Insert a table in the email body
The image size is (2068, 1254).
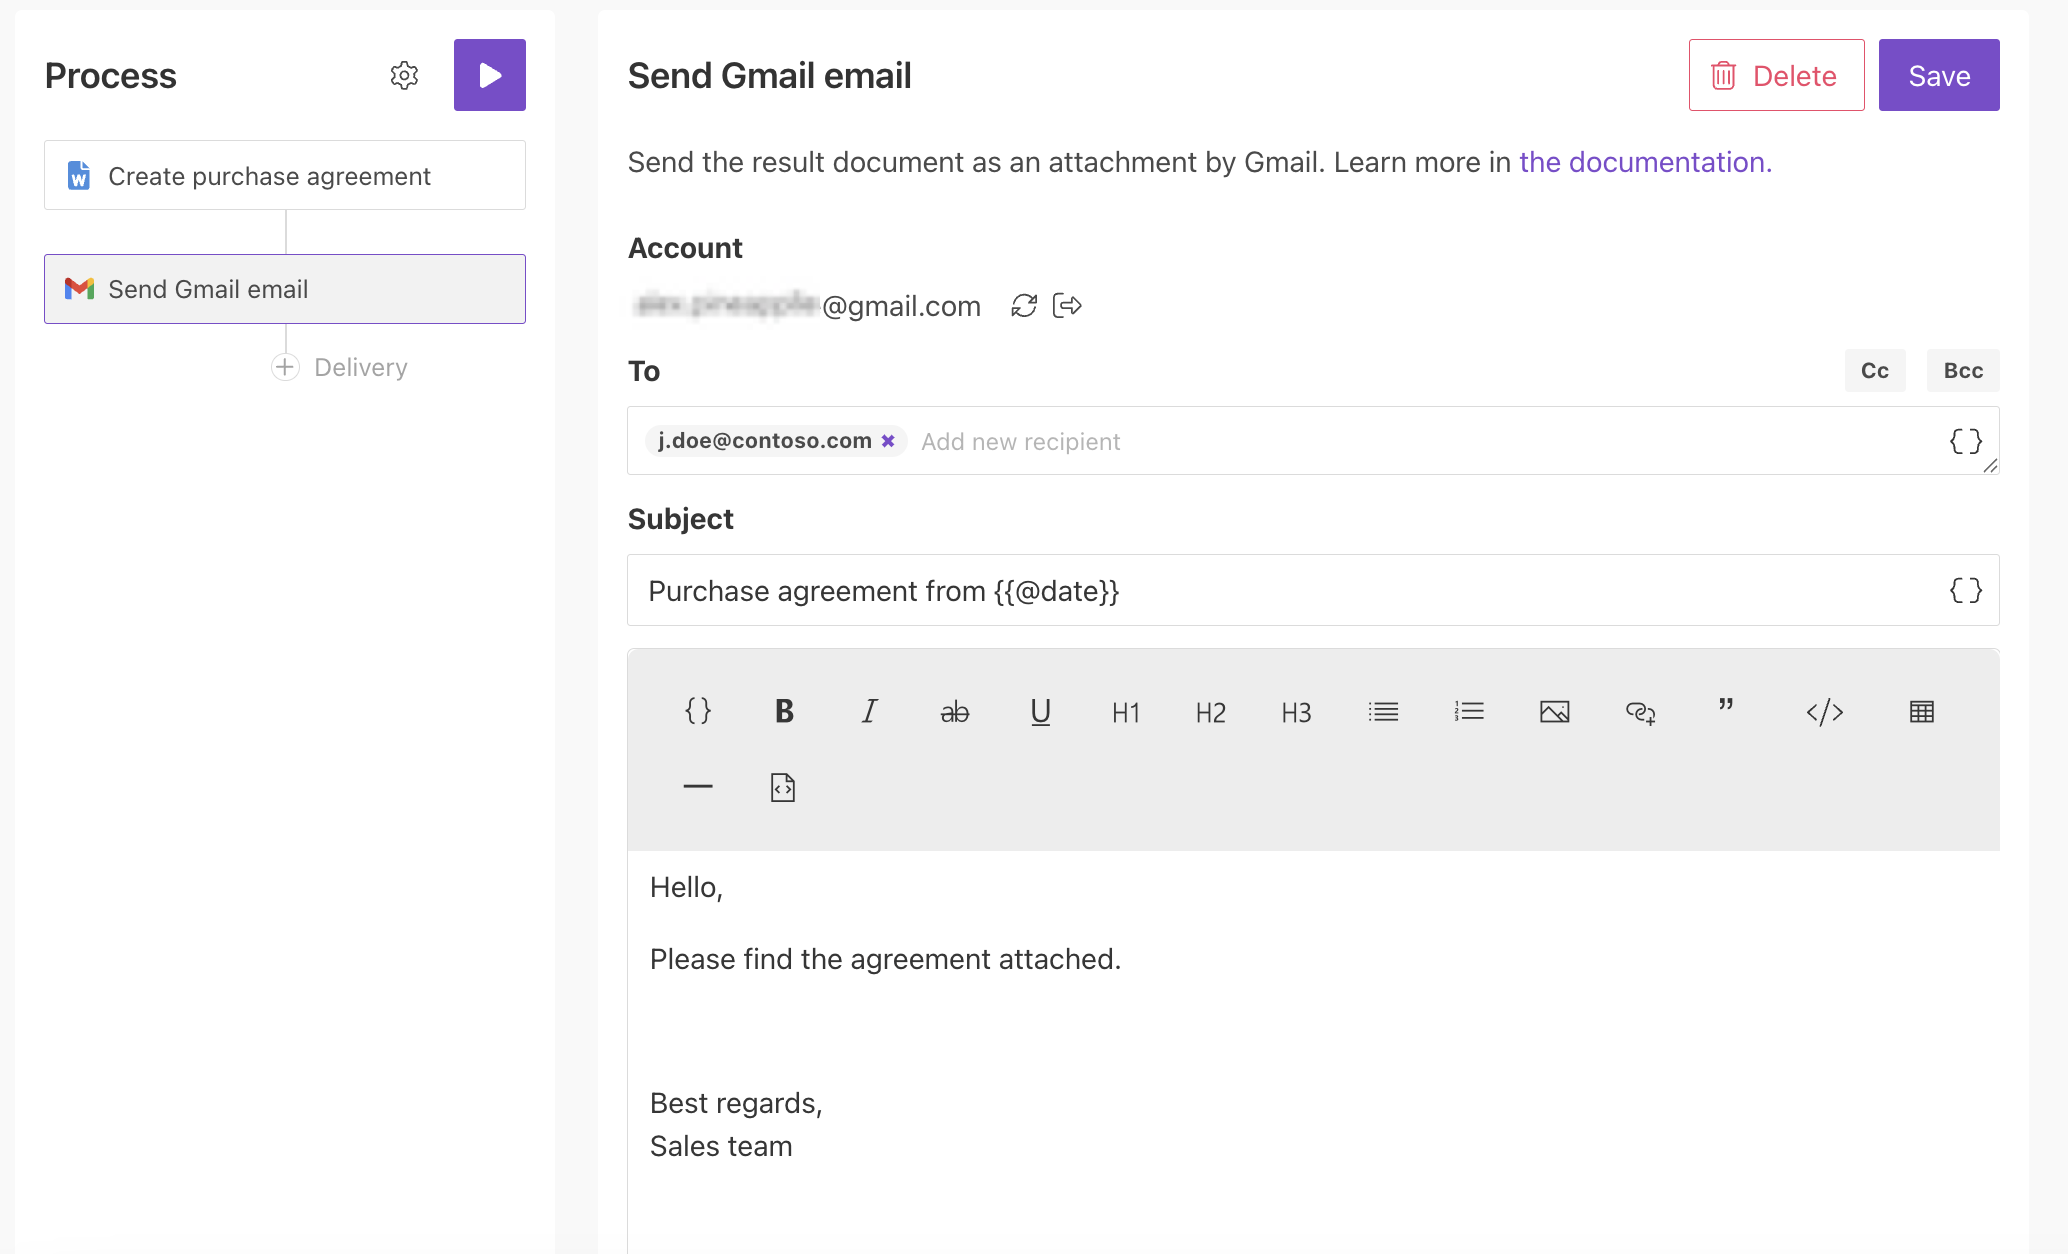(1922, 712)
